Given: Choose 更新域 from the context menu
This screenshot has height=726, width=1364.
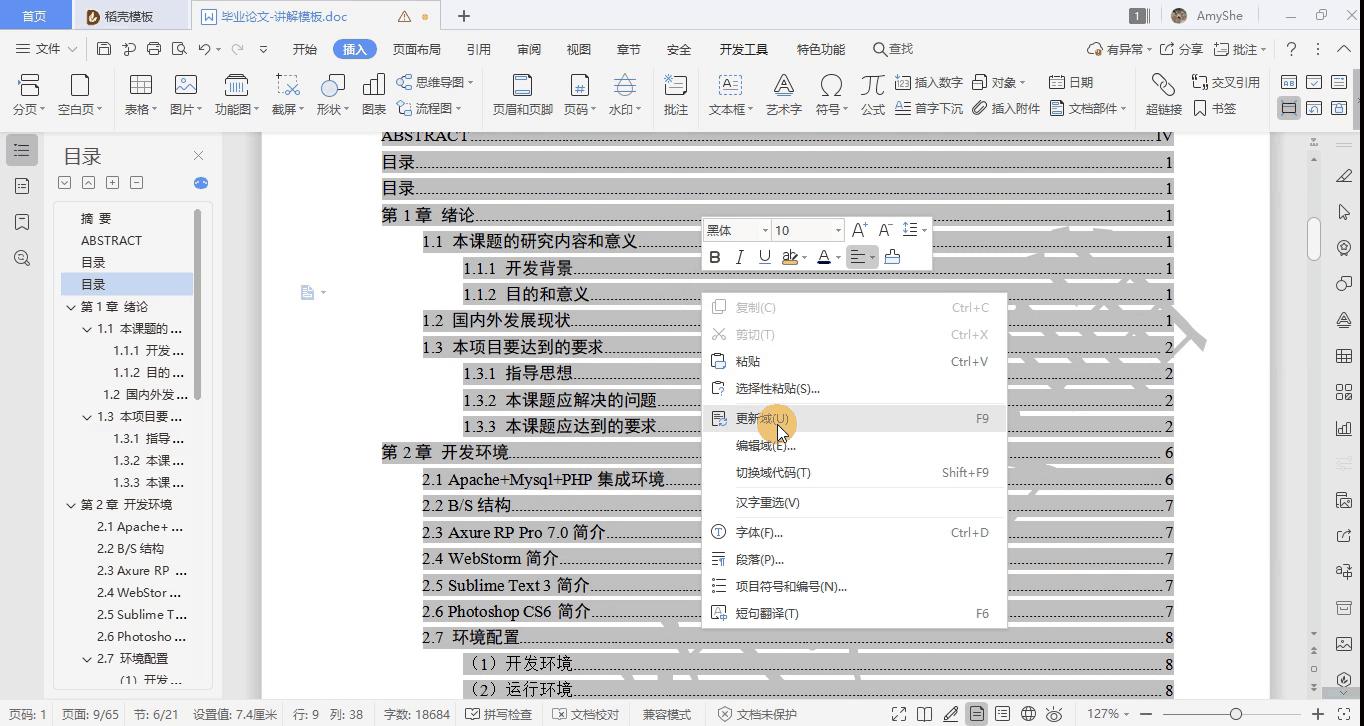Looking at the screenshot, I should click(762, 418).
